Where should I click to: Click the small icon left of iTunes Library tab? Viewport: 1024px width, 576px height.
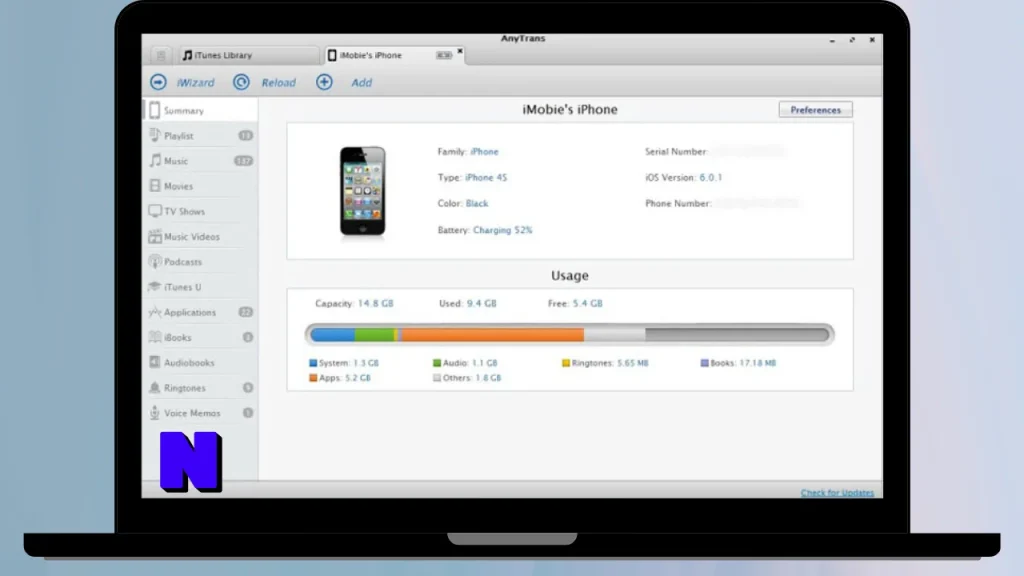click(x=161, y=56)
